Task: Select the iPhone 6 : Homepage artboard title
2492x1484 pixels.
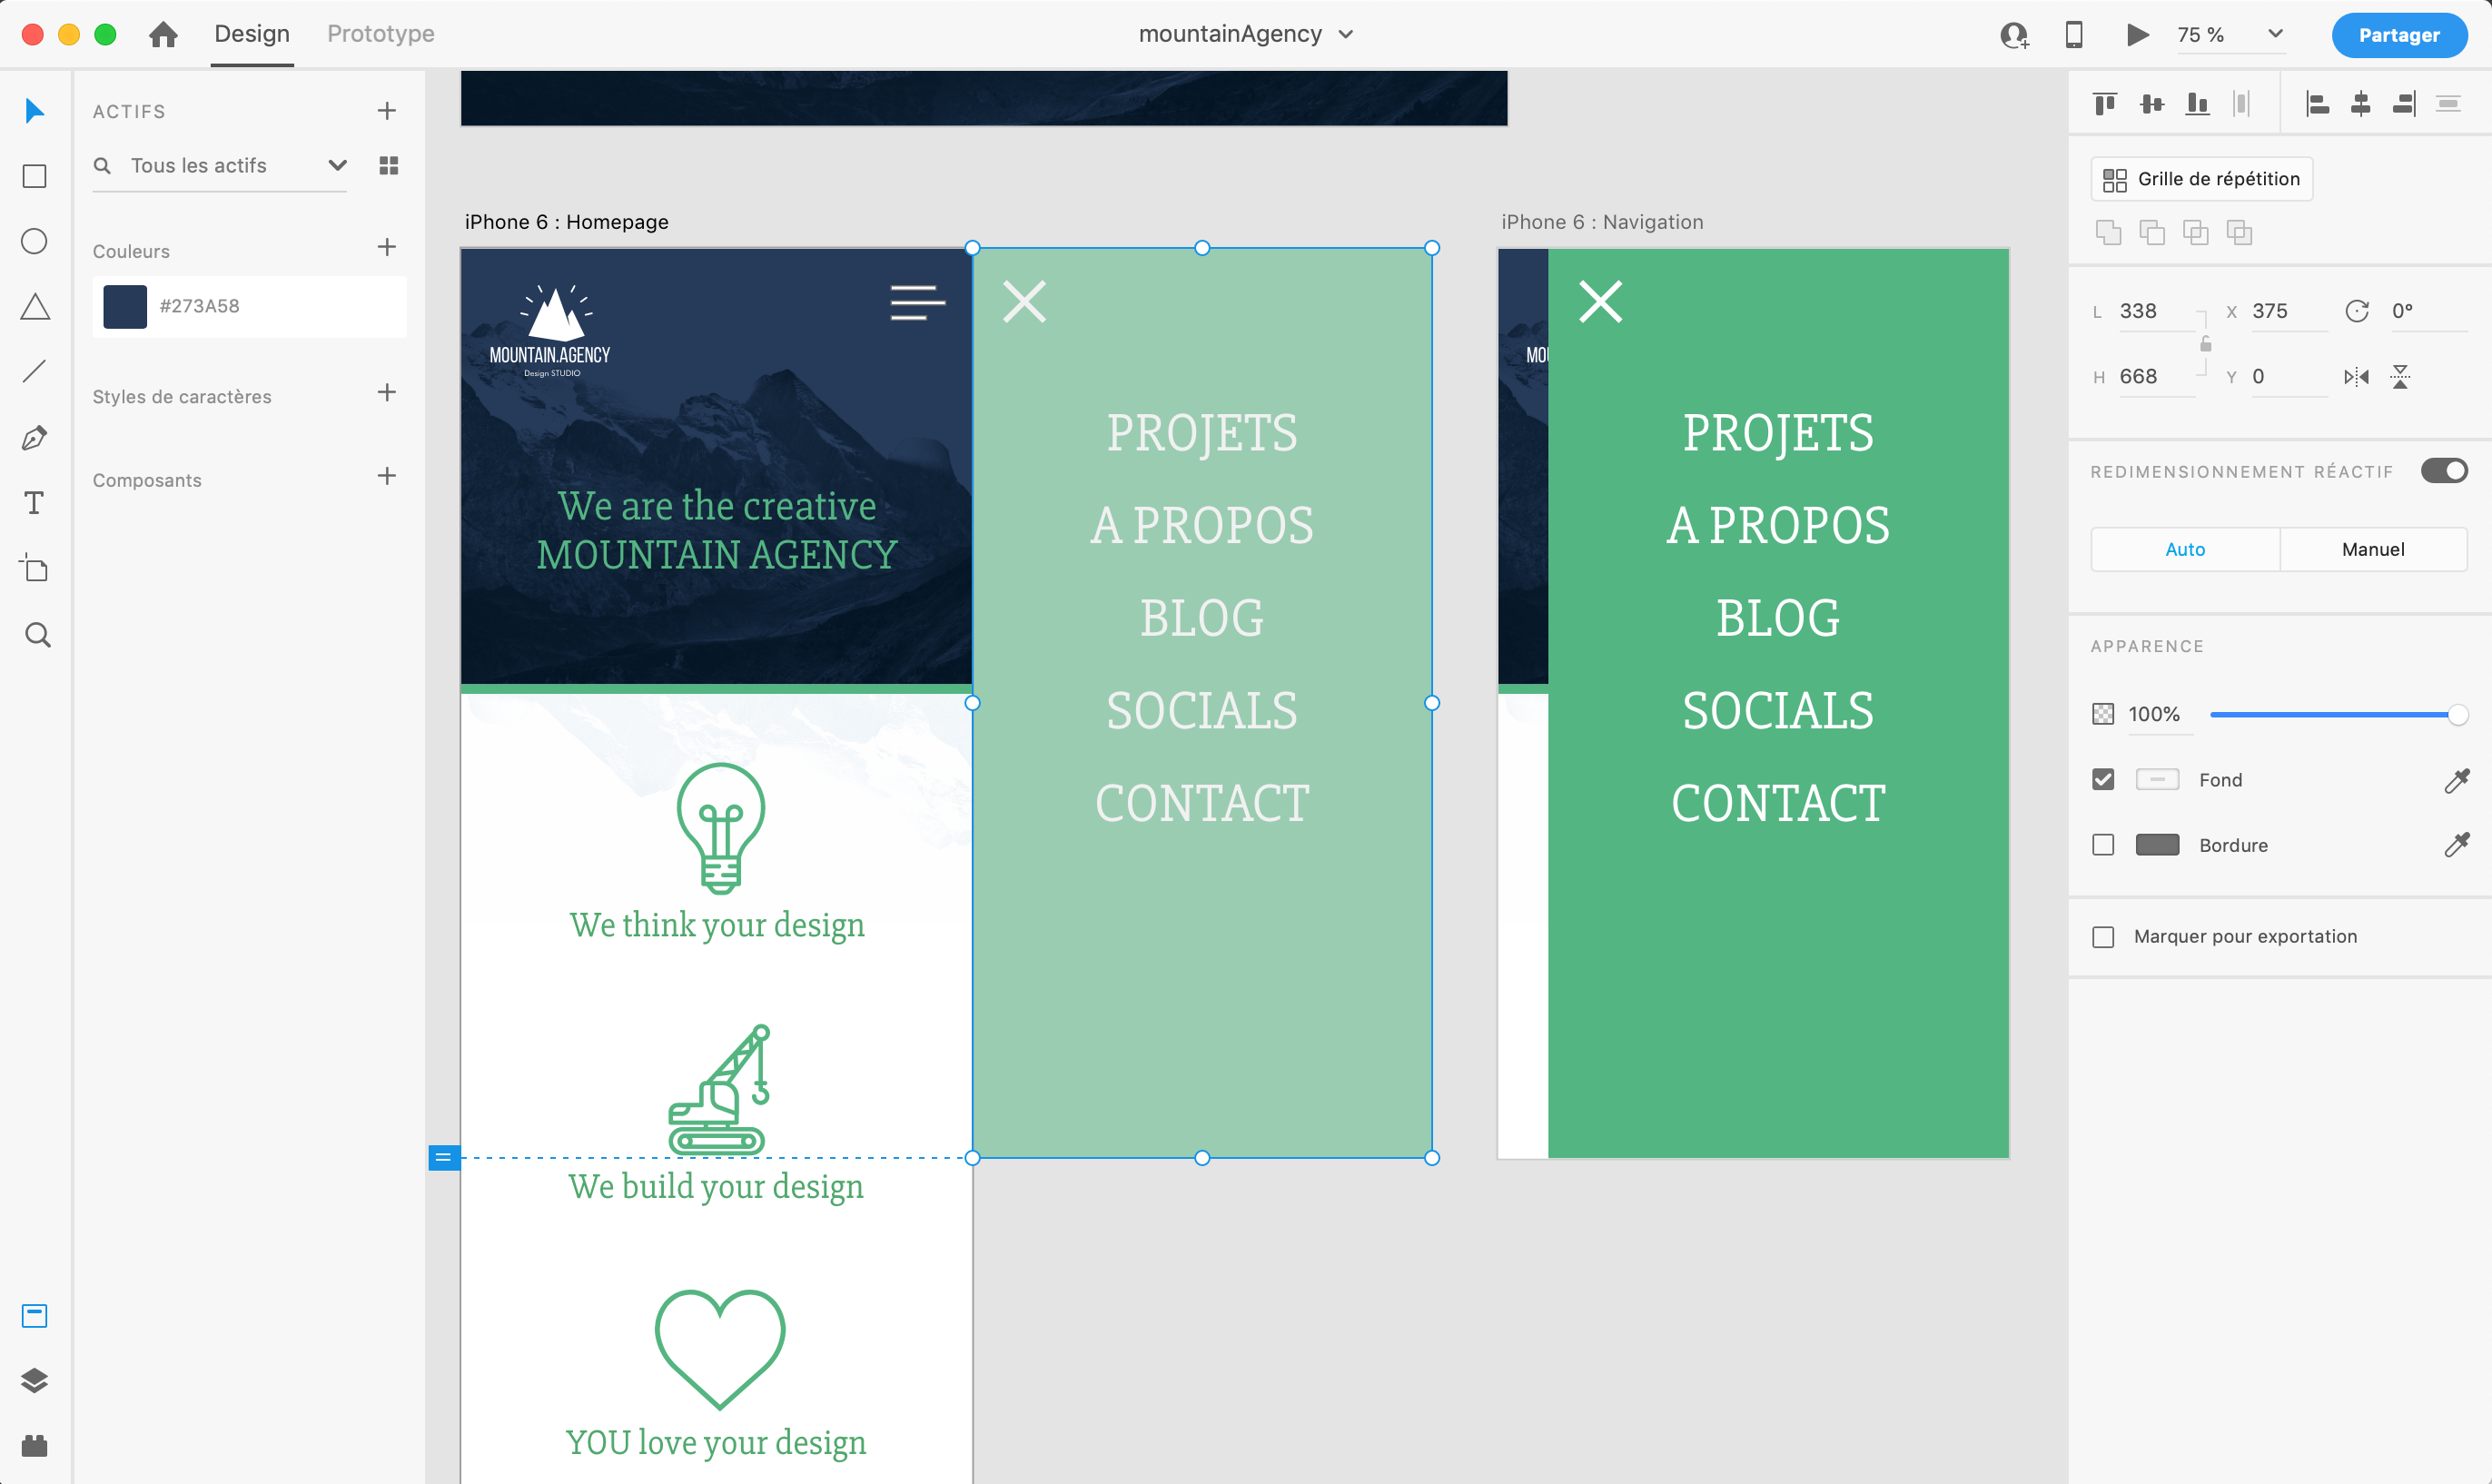Action: [x=567, y=222]
